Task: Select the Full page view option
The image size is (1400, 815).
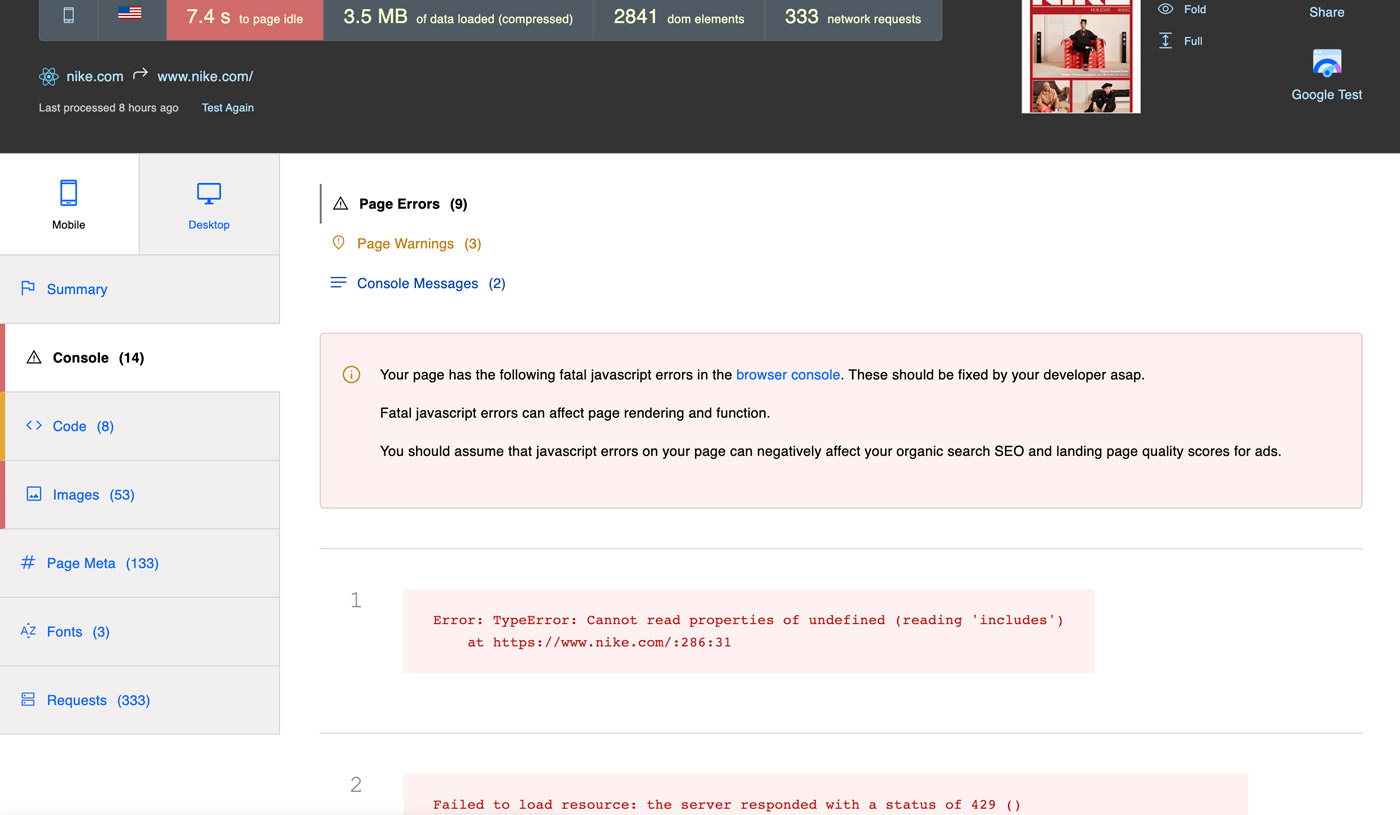Action: pyautogui.click(x=1192, y=41)
